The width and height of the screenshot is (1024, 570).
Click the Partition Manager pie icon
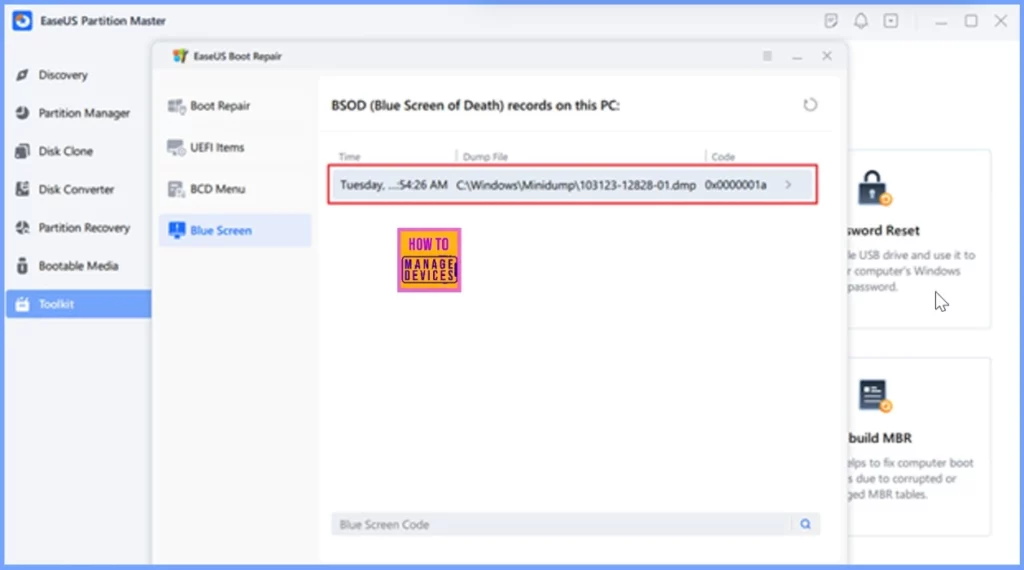22,113
